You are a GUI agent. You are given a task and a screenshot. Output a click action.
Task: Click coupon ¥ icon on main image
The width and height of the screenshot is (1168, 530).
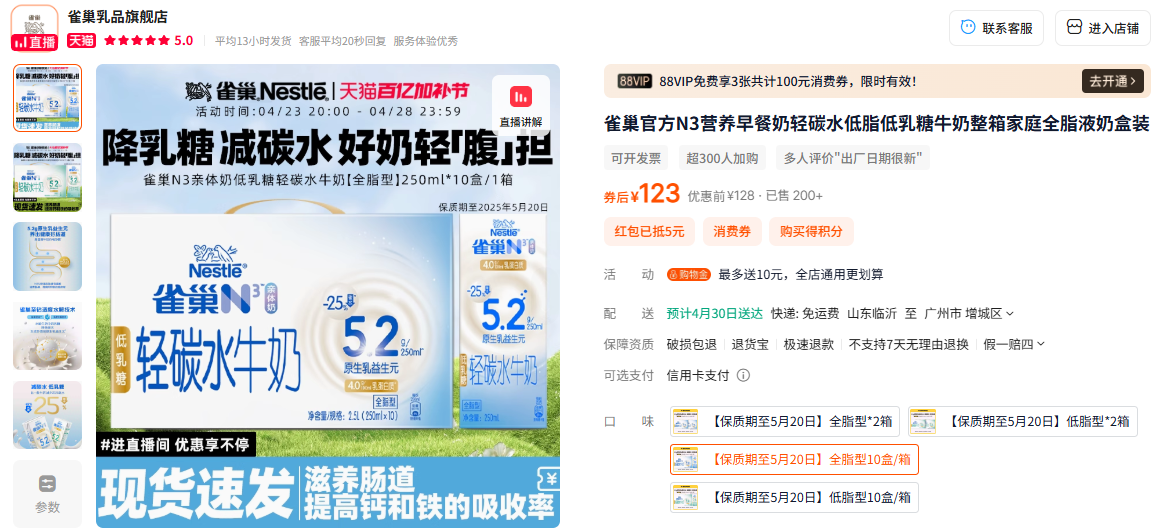pyautogui.click(x=550, y=479)
